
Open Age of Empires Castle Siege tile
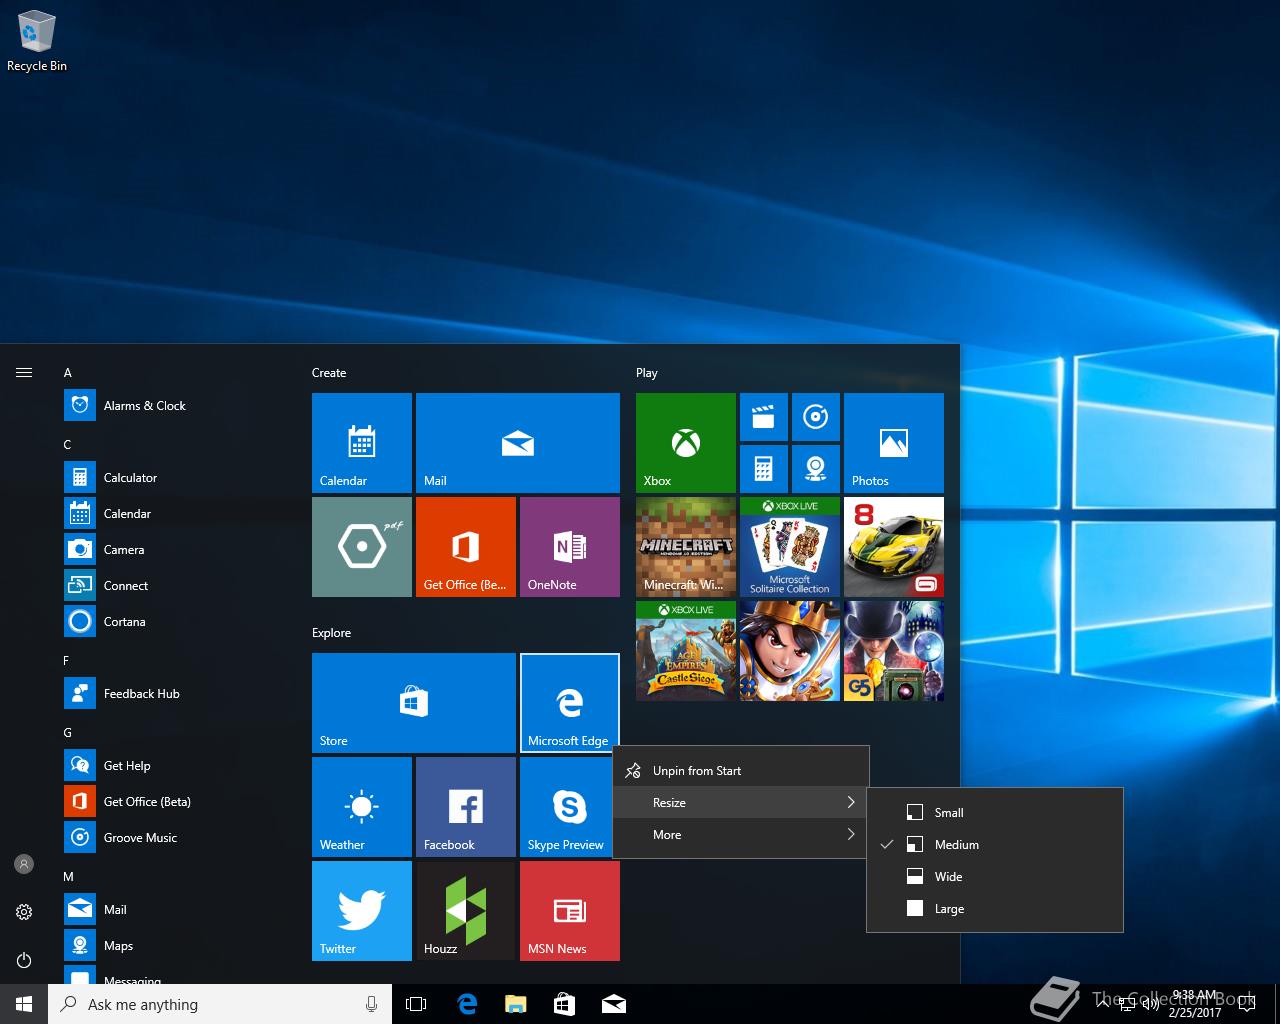pyautogui.click(x=686, y=651)
